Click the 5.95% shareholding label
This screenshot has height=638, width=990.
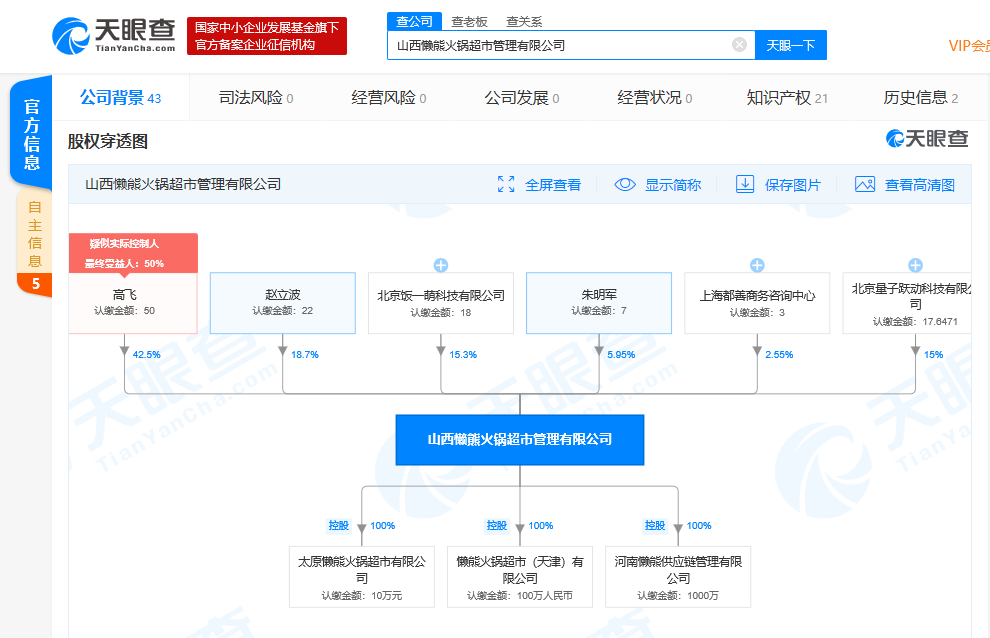click(621, 355)
